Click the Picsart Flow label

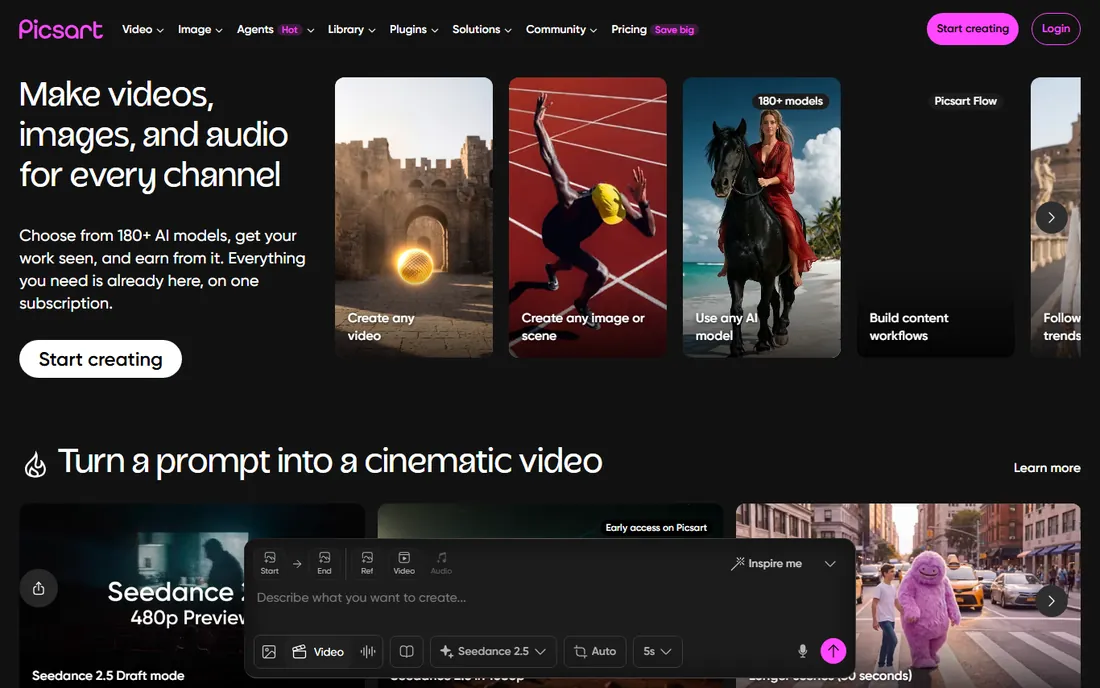pos(965,101)
